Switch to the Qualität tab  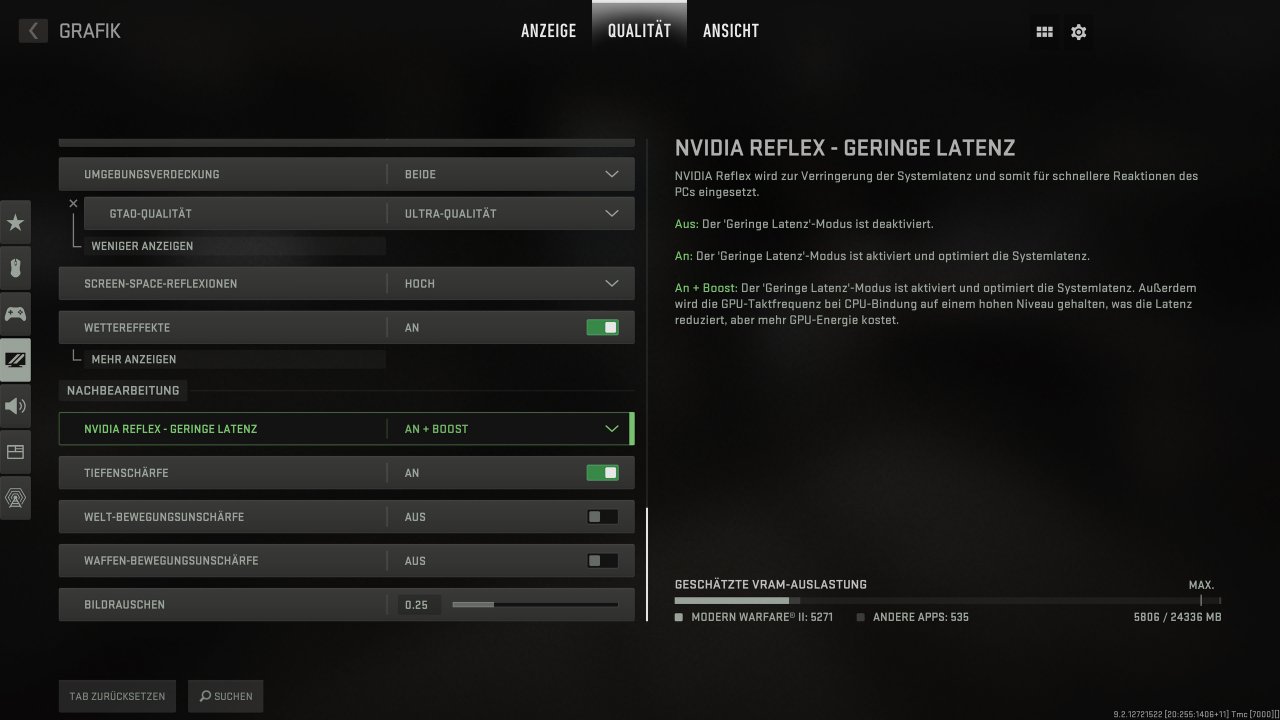[x=639, y=31]
